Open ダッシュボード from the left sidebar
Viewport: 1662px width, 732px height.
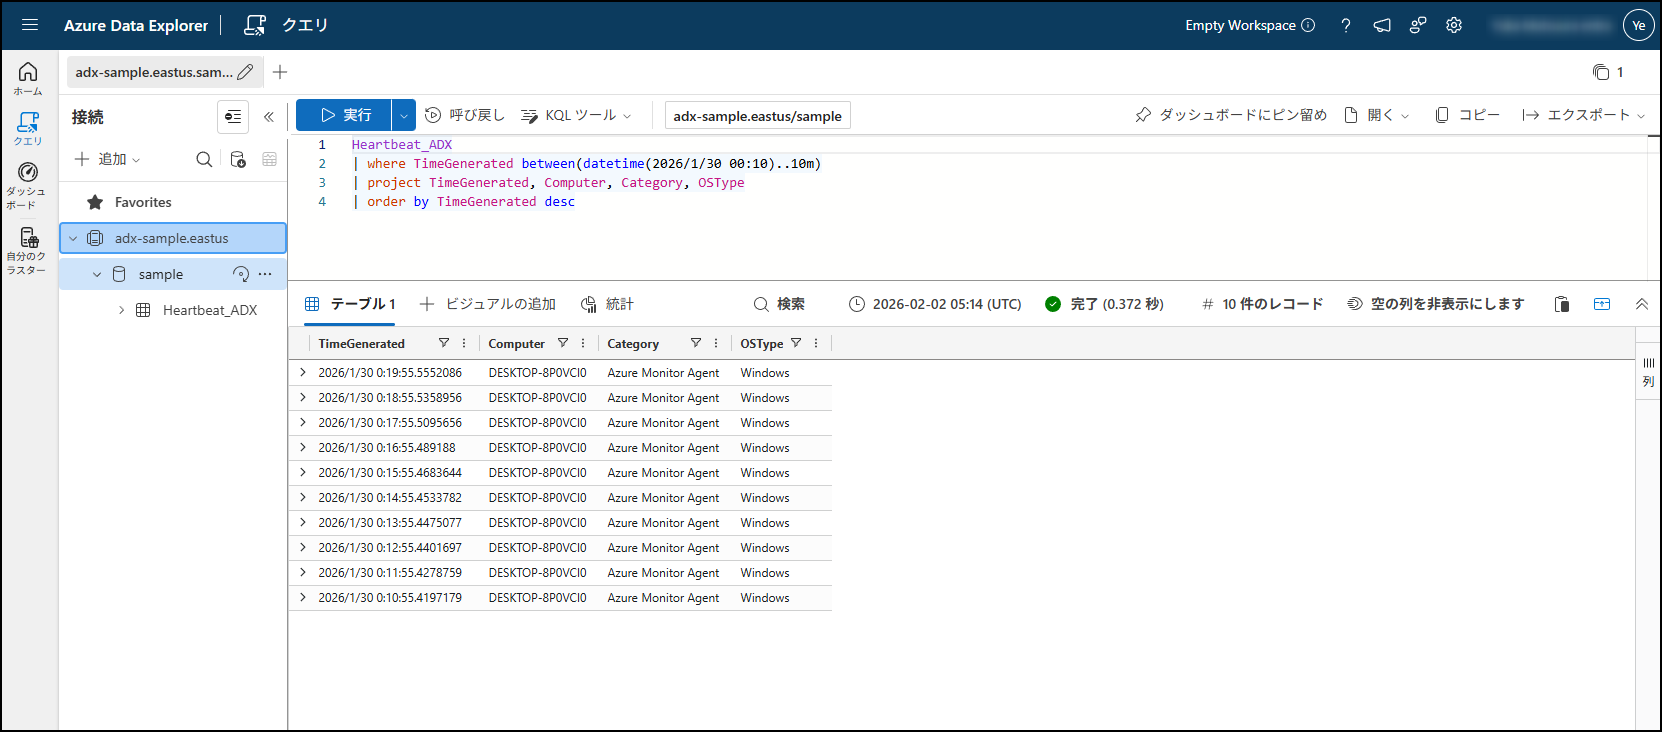pyautogui.click(x=28, y=185)
